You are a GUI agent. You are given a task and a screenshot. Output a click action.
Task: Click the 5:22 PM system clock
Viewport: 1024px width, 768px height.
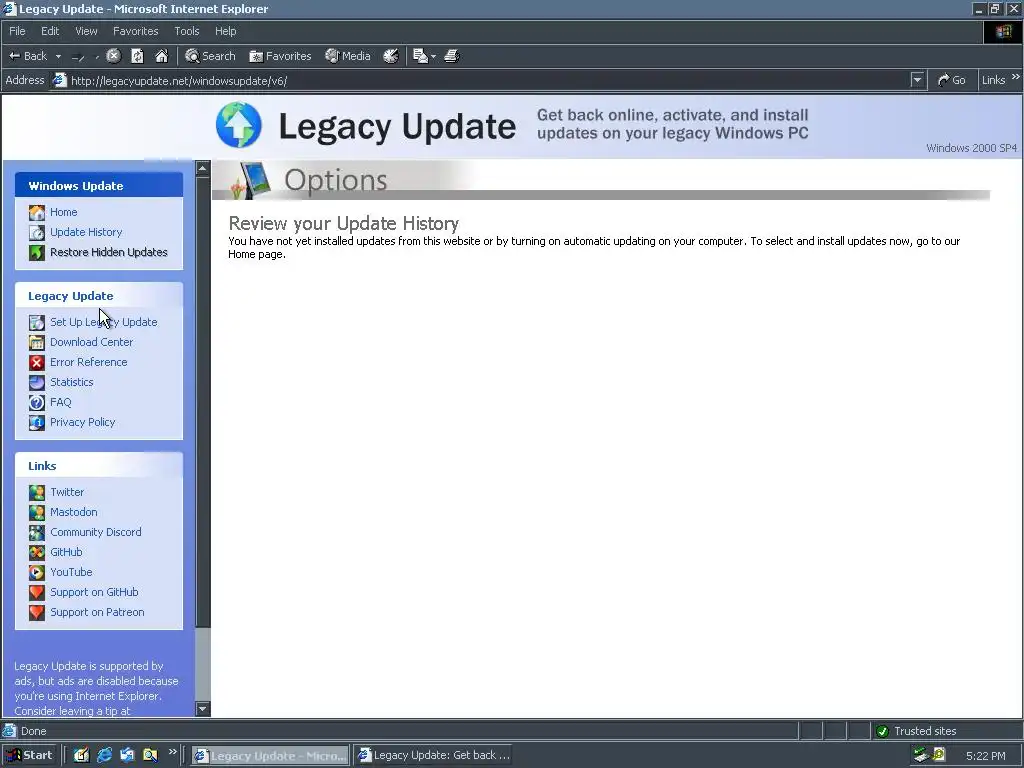point(985,756)
